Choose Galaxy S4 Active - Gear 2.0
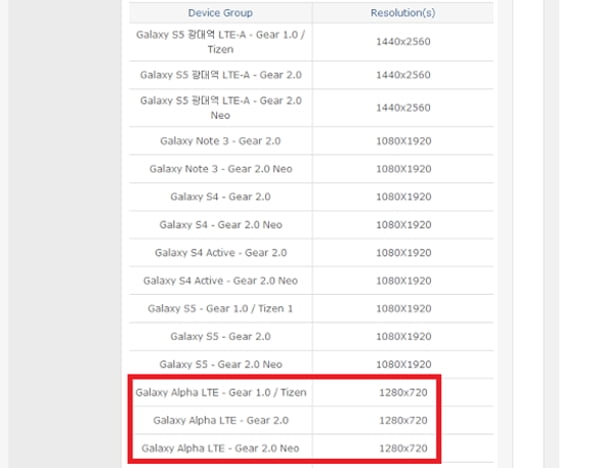Viewport: 600px width, 468px height. click(220, 253)
